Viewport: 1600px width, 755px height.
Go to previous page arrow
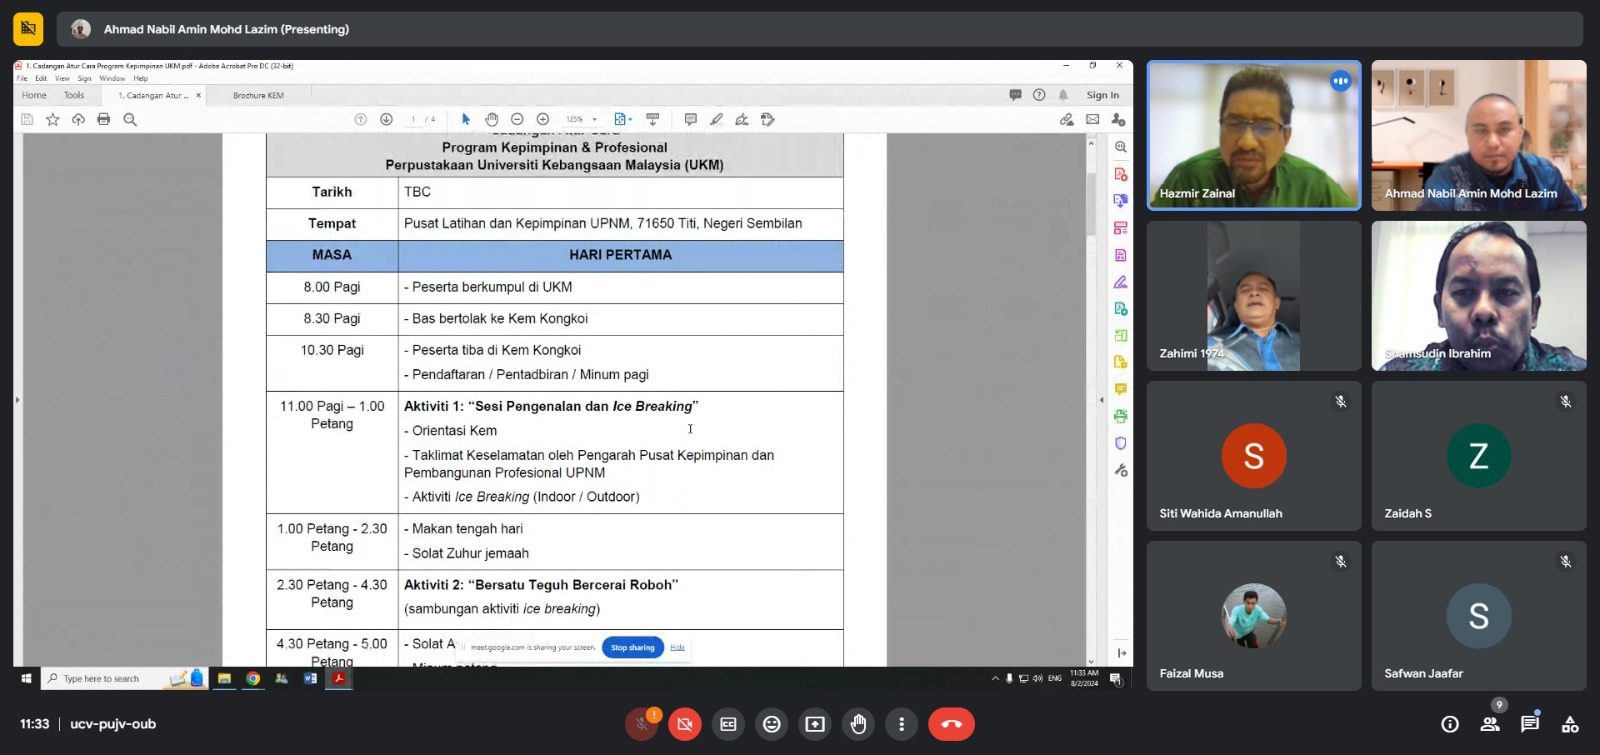click(360, 119)
